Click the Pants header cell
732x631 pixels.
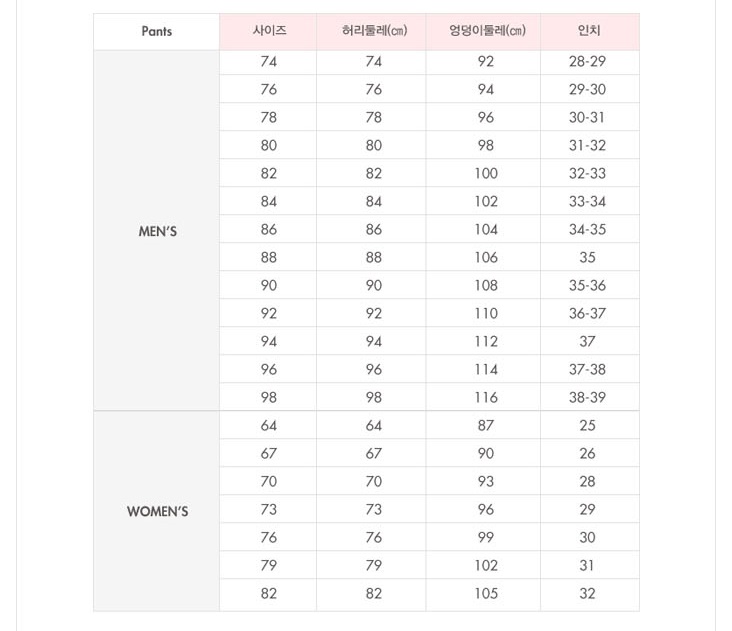157,31
